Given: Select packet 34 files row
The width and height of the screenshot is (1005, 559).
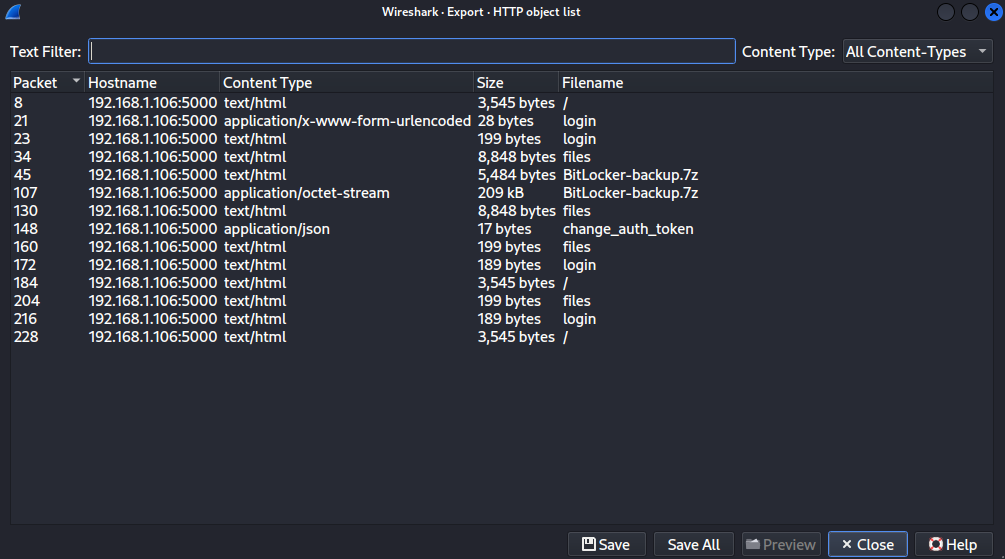Looking at the screenshot, I should click(x=502, y=157).
